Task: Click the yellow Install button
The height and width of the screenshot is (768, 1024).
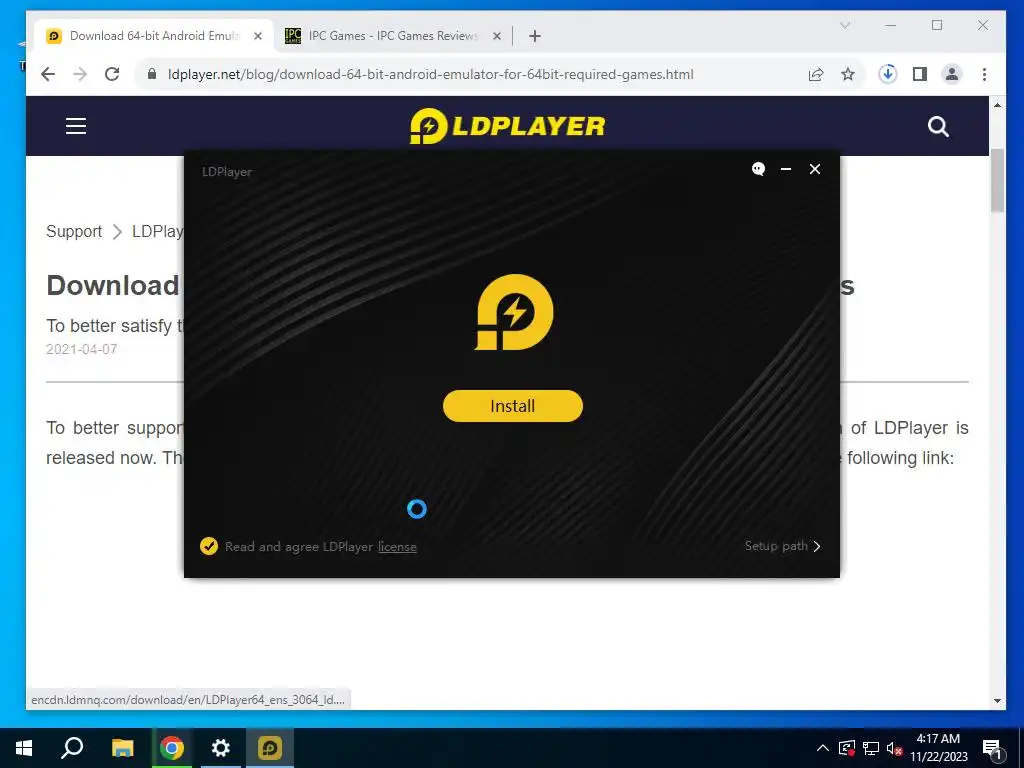Action: coord(513,406)
